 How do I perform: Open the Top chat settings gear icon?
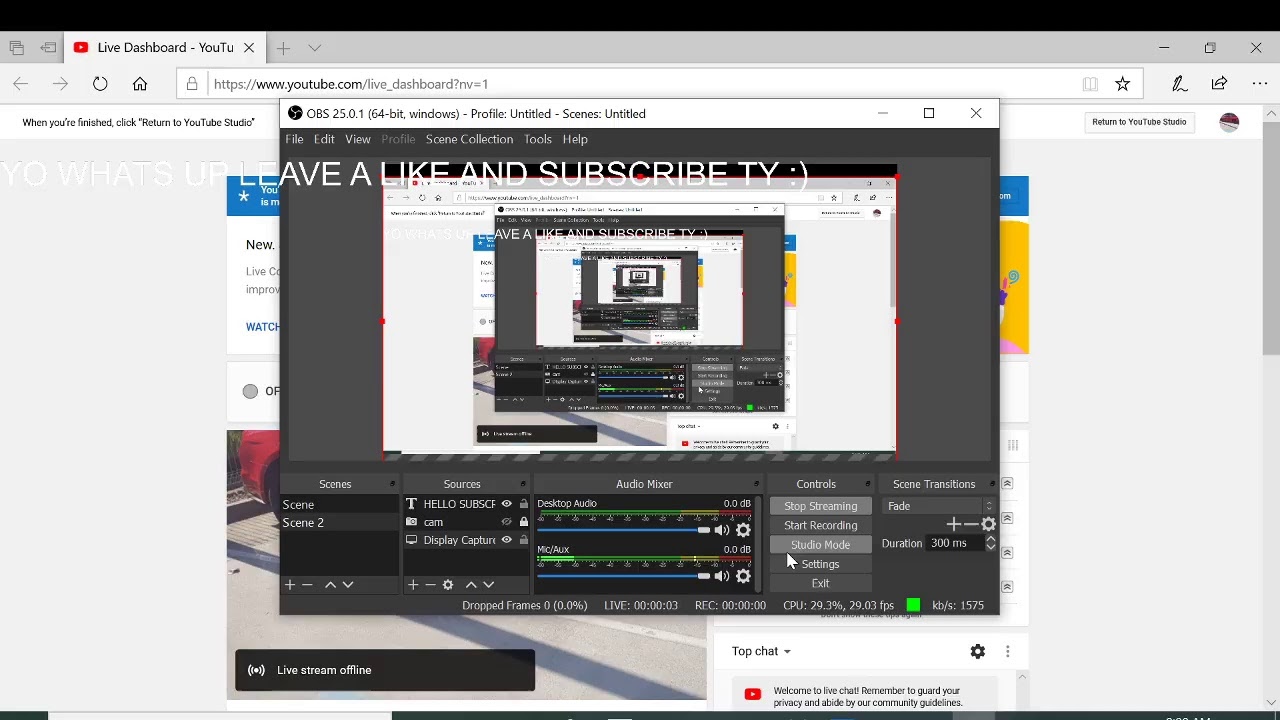coord(978,651)
